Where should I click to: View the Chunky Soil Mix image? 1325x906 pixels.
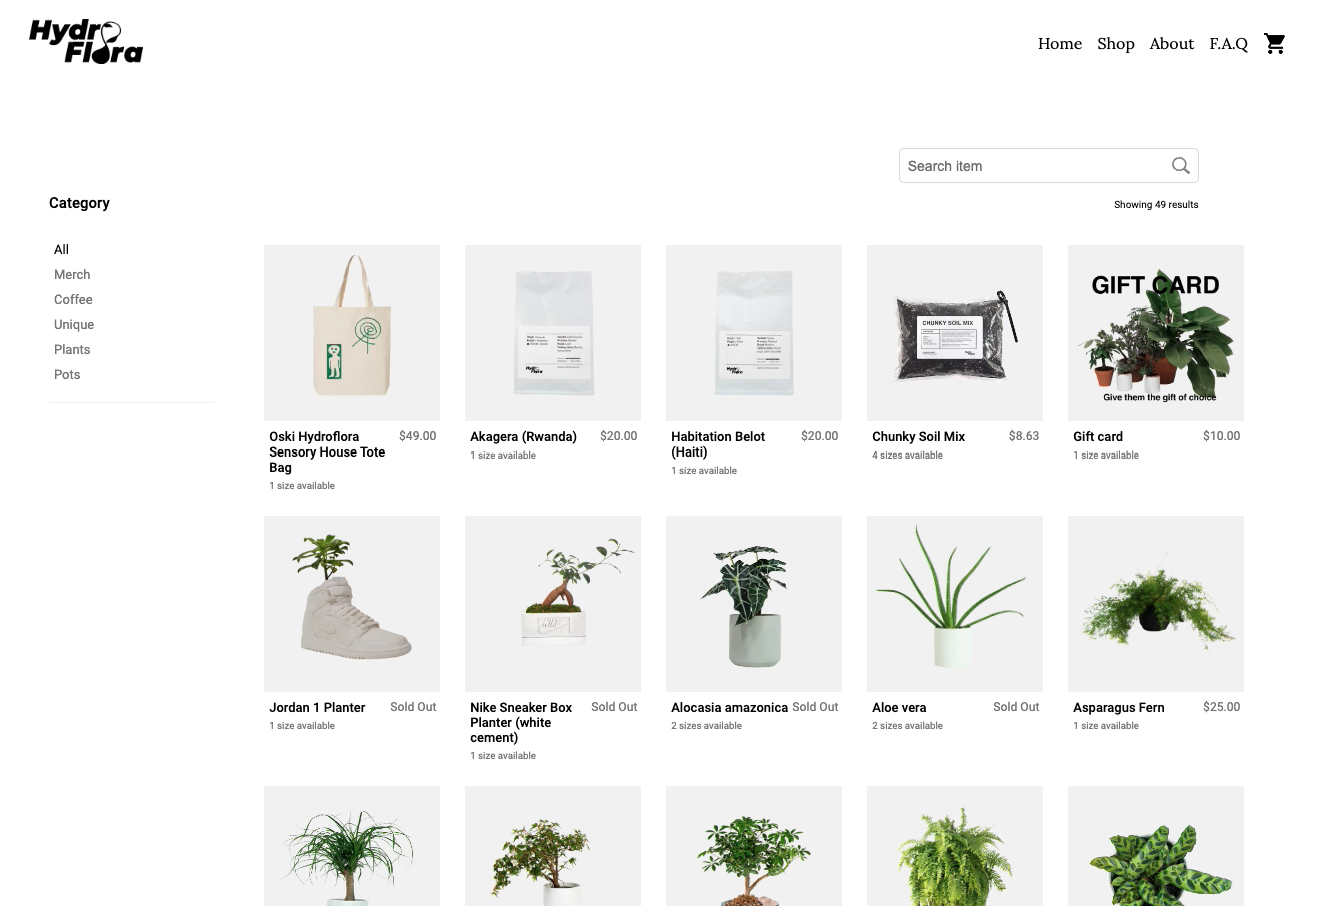955,333
